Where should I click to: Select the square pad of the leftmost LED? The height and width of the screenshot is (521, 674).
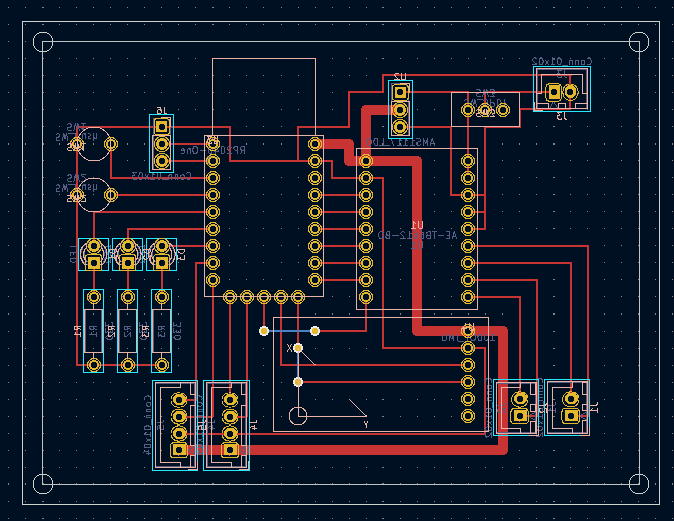[x=94, y=262]
